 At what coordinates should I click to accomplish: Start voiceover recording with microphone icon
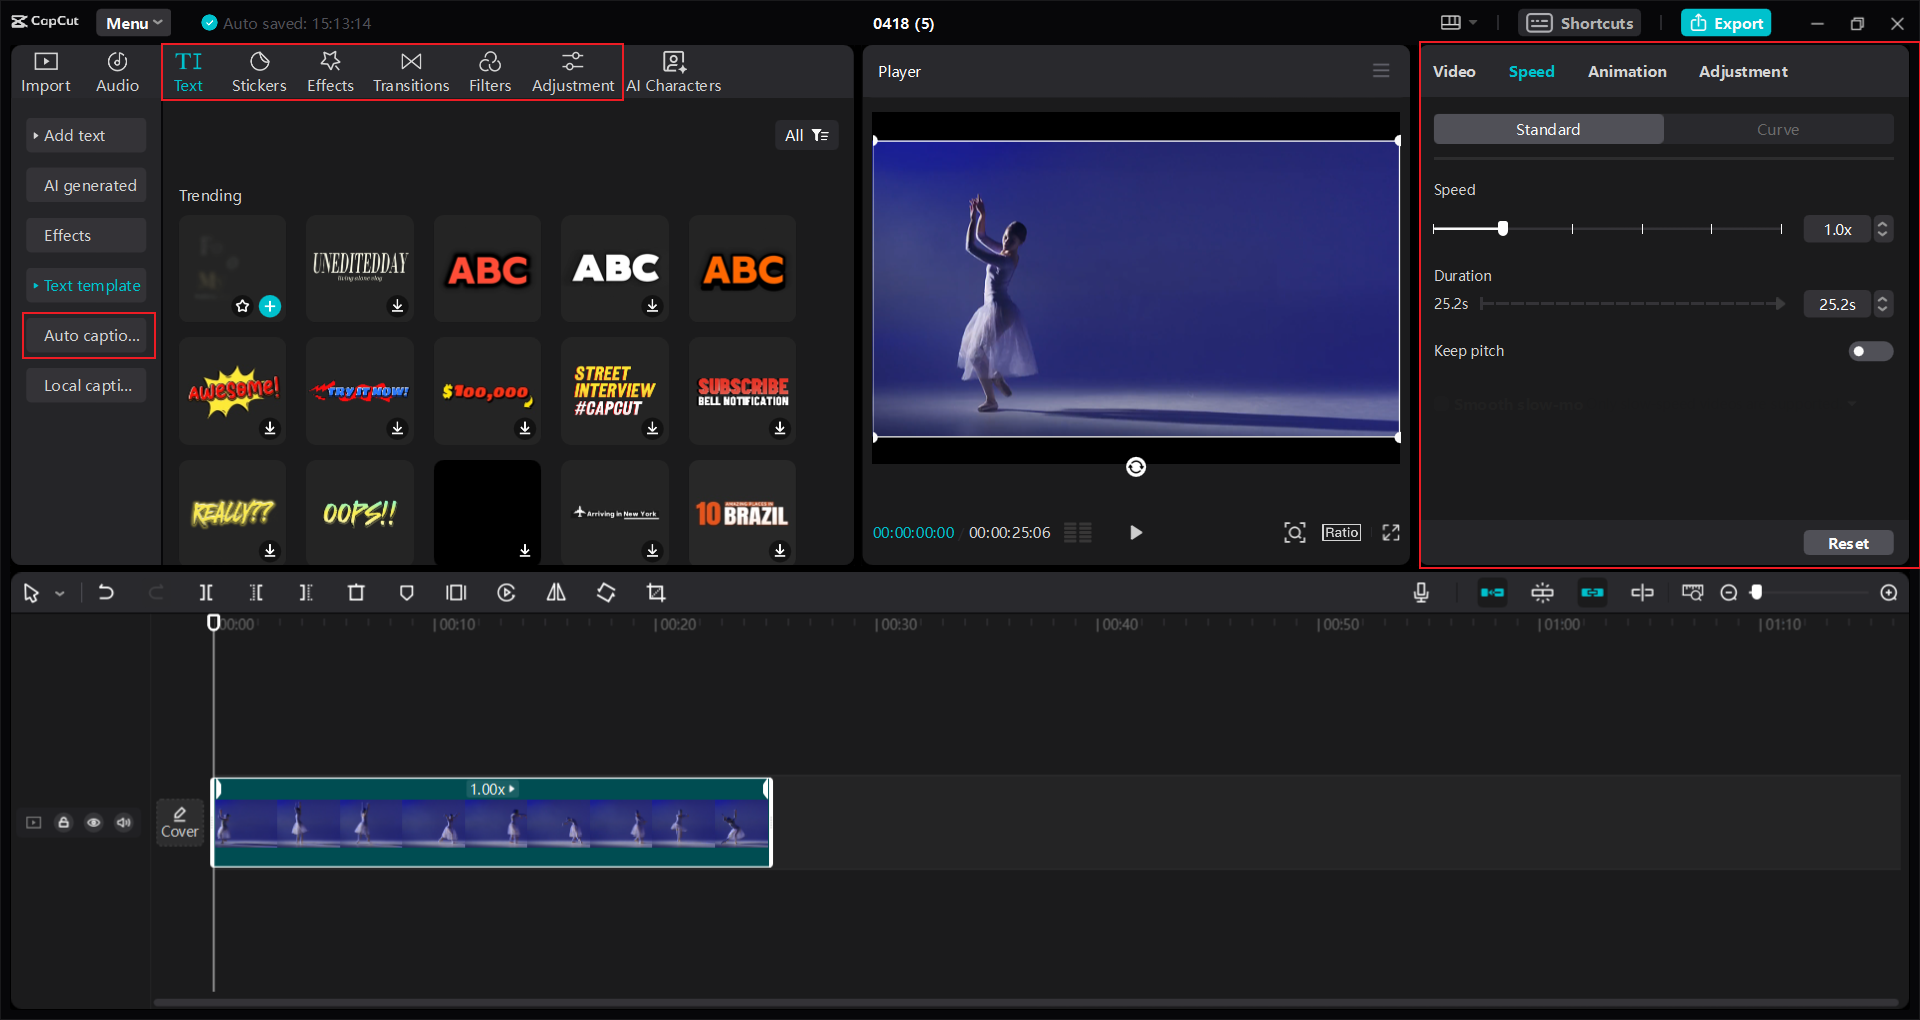tap(1421, 593)
